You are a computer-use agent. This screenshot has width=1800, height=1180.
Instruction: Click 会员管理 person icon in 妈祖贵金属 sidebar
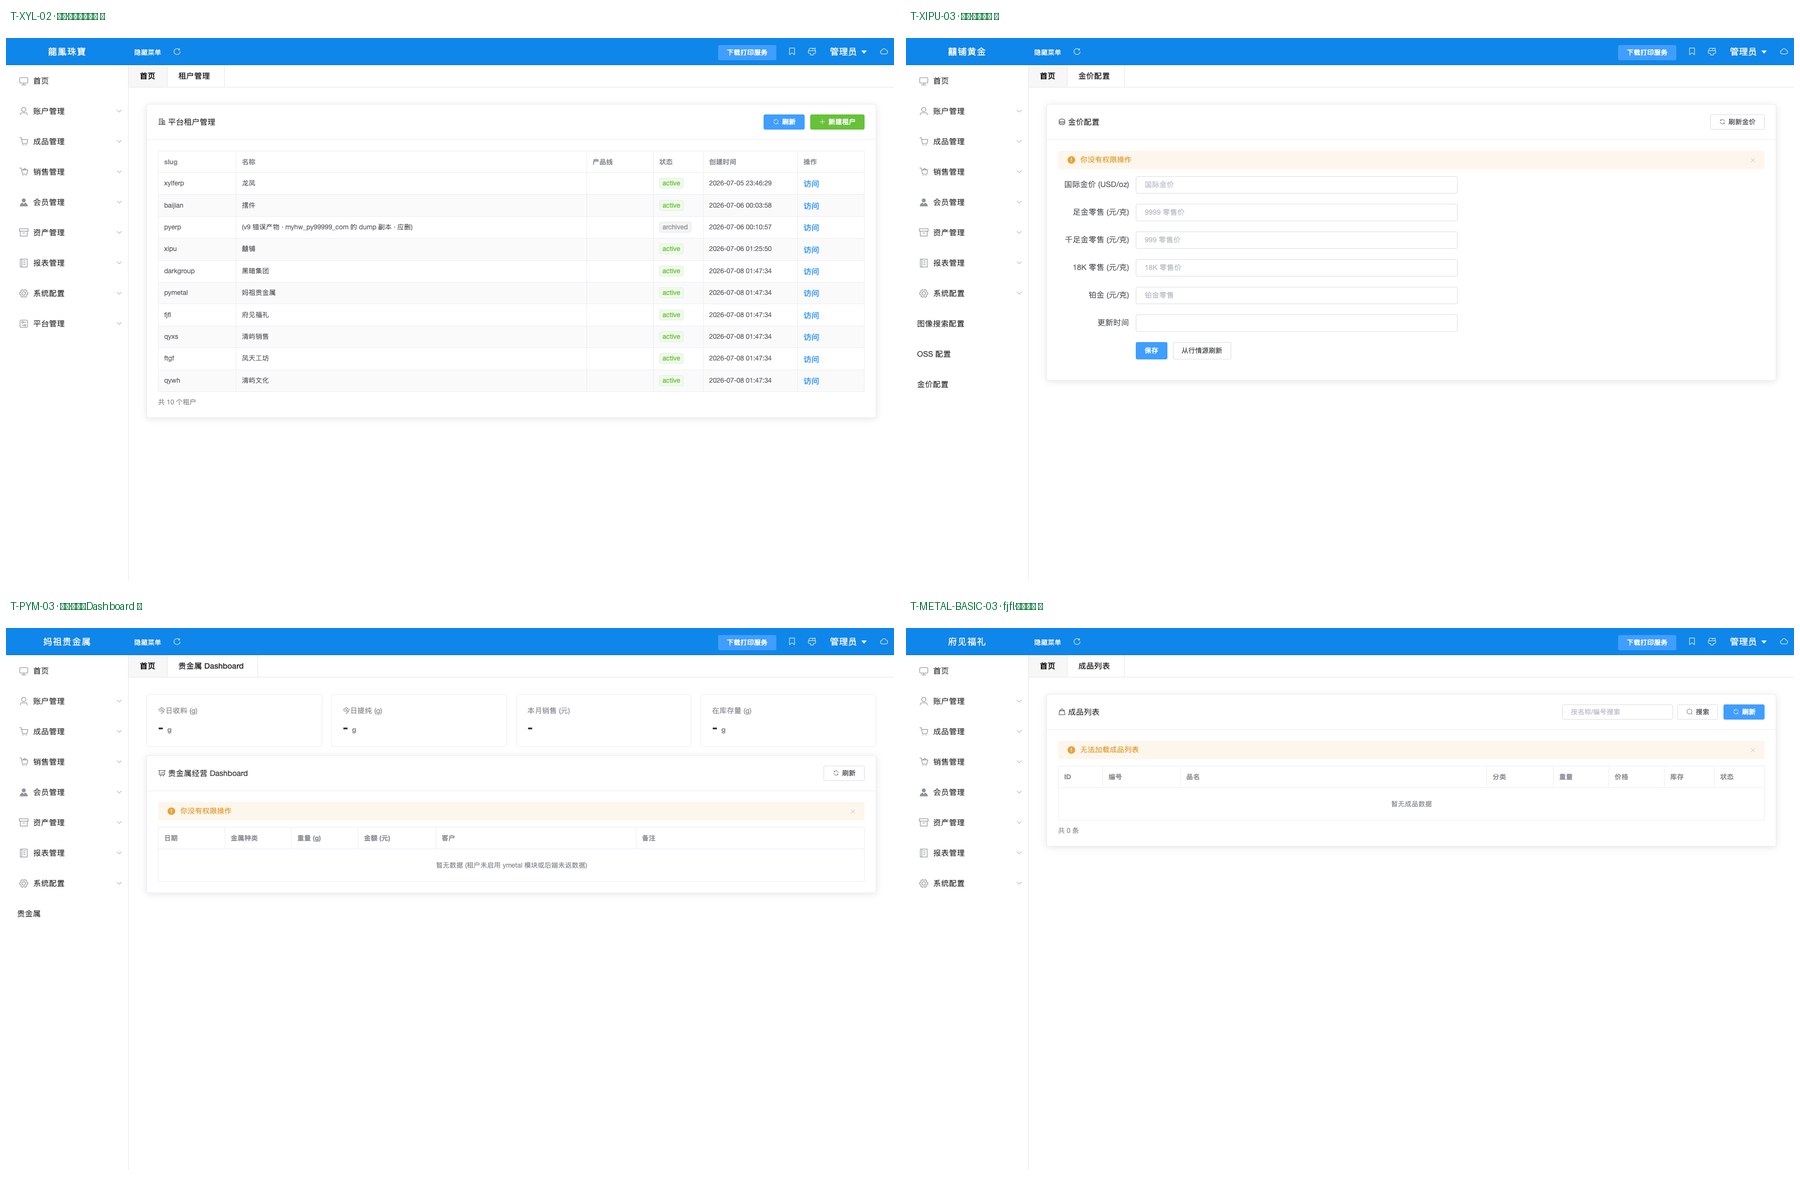(24, 792)
